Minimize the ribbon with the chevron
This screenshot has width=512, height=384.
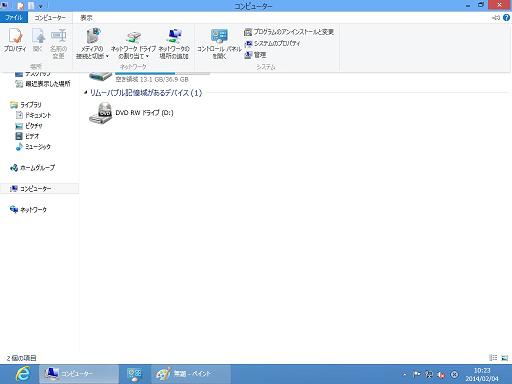tap(496, 18)
